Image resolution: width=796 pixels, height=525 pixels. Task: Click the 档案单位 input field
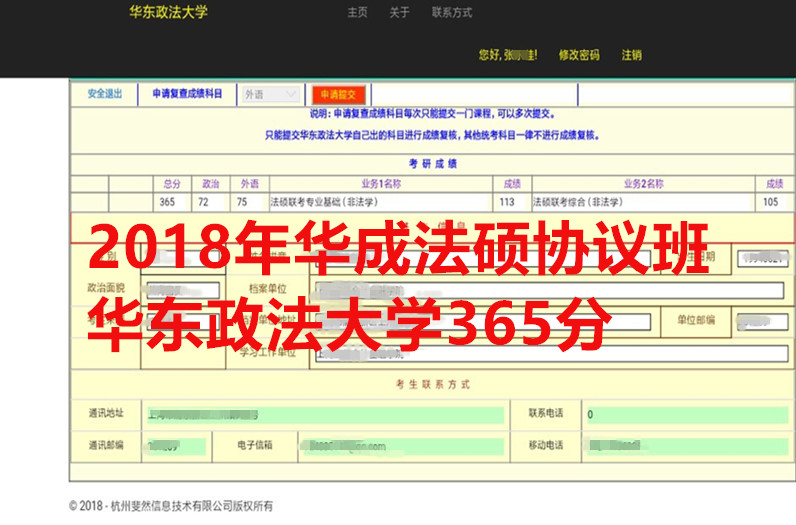tap(549, 290)
